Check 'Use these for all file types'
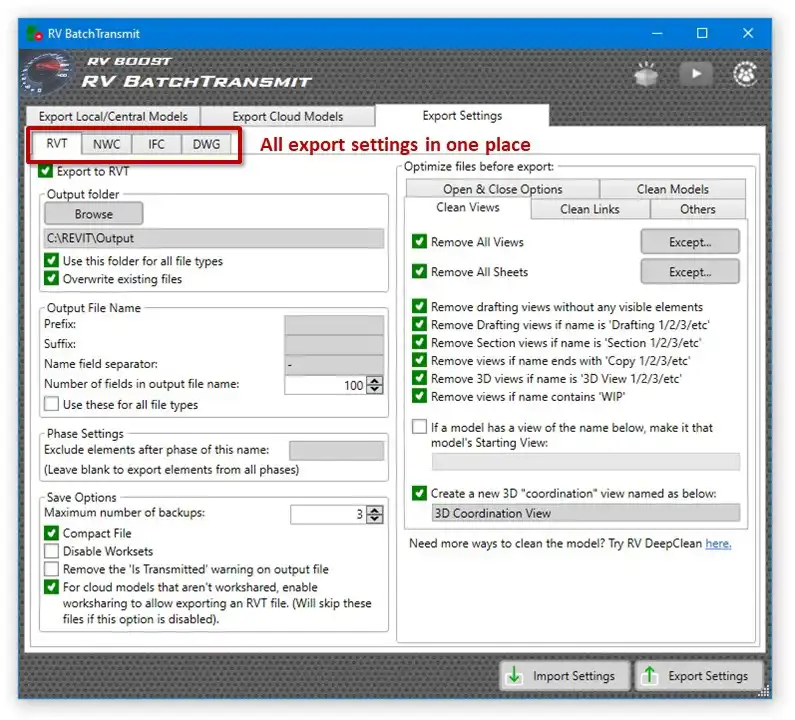The image size is (795, 720). coord(51,404)
